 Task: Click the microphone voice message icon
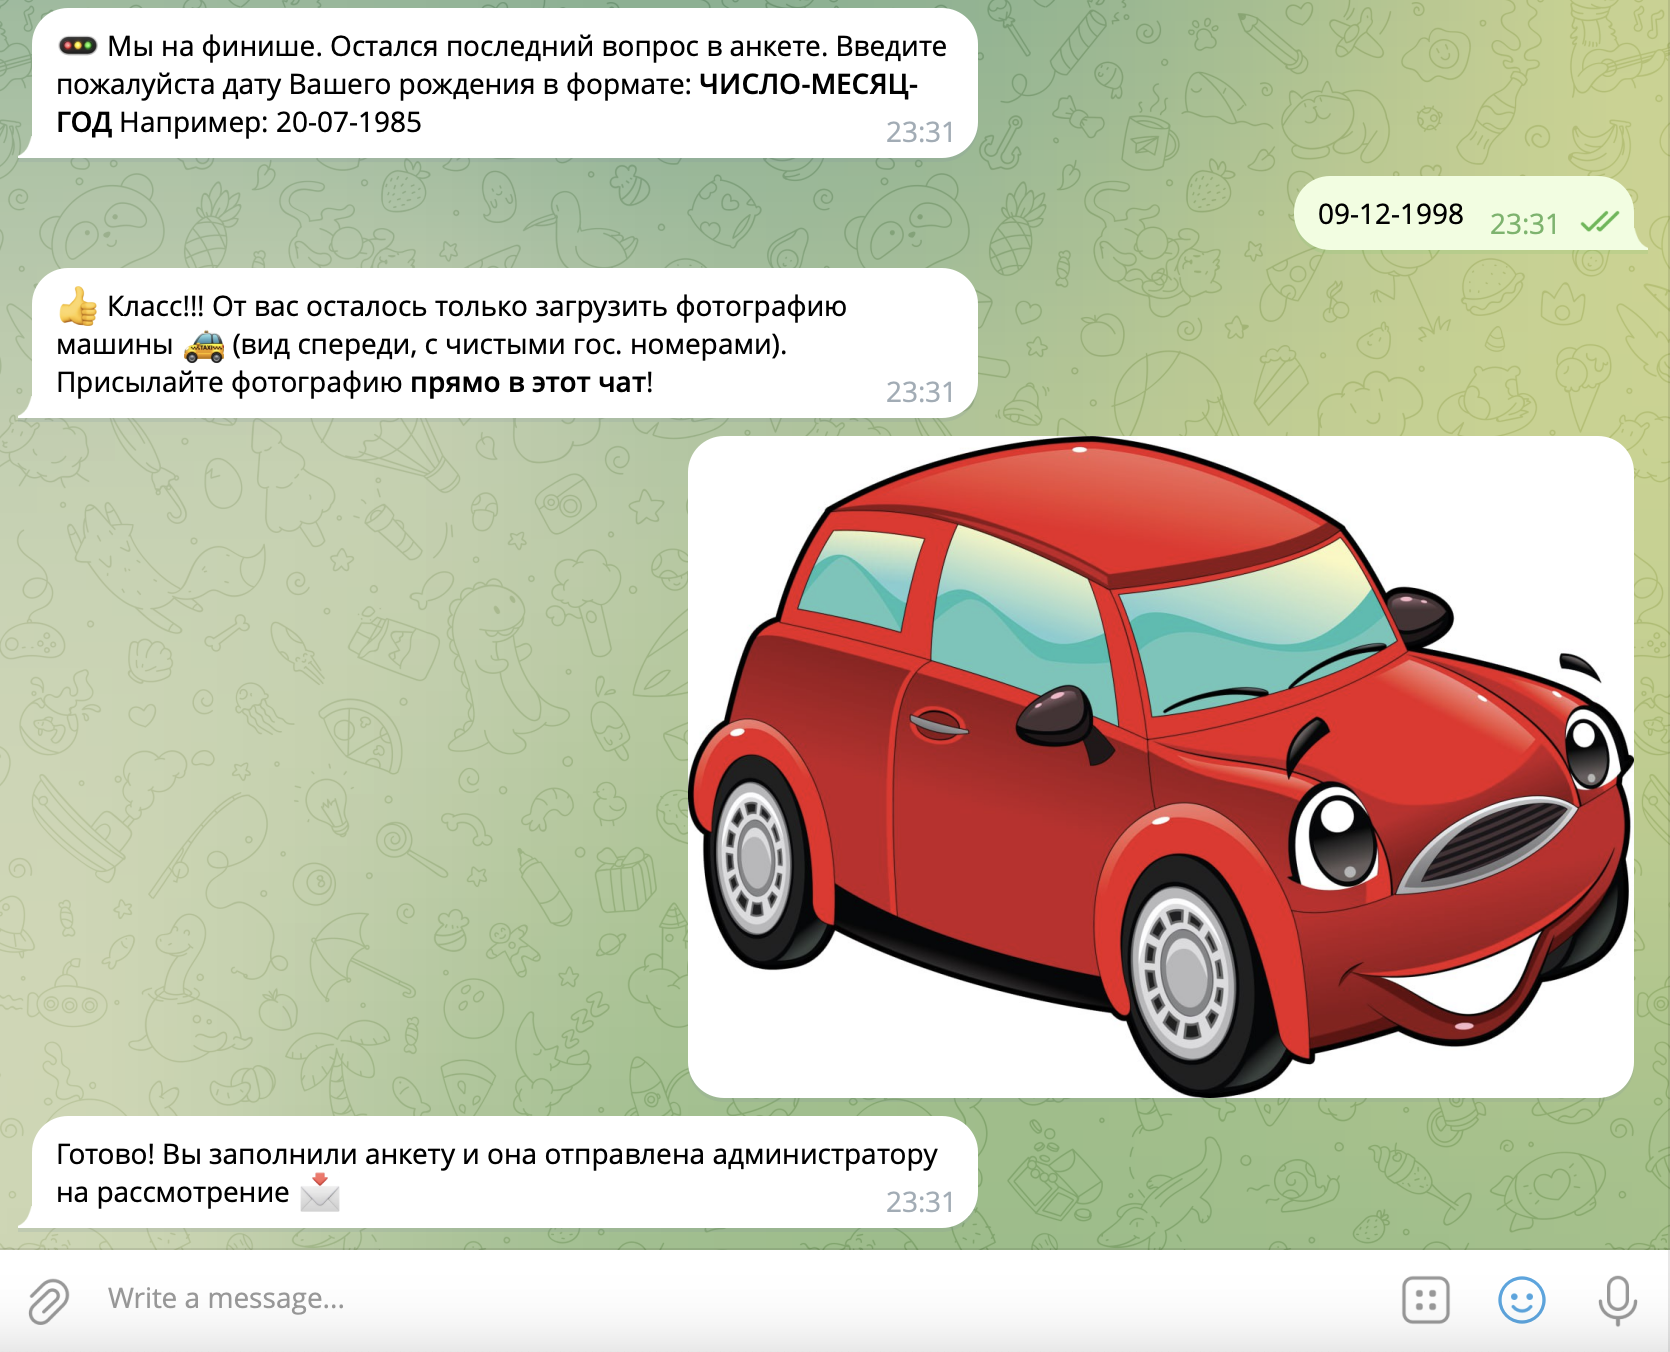point(1616,1300)
